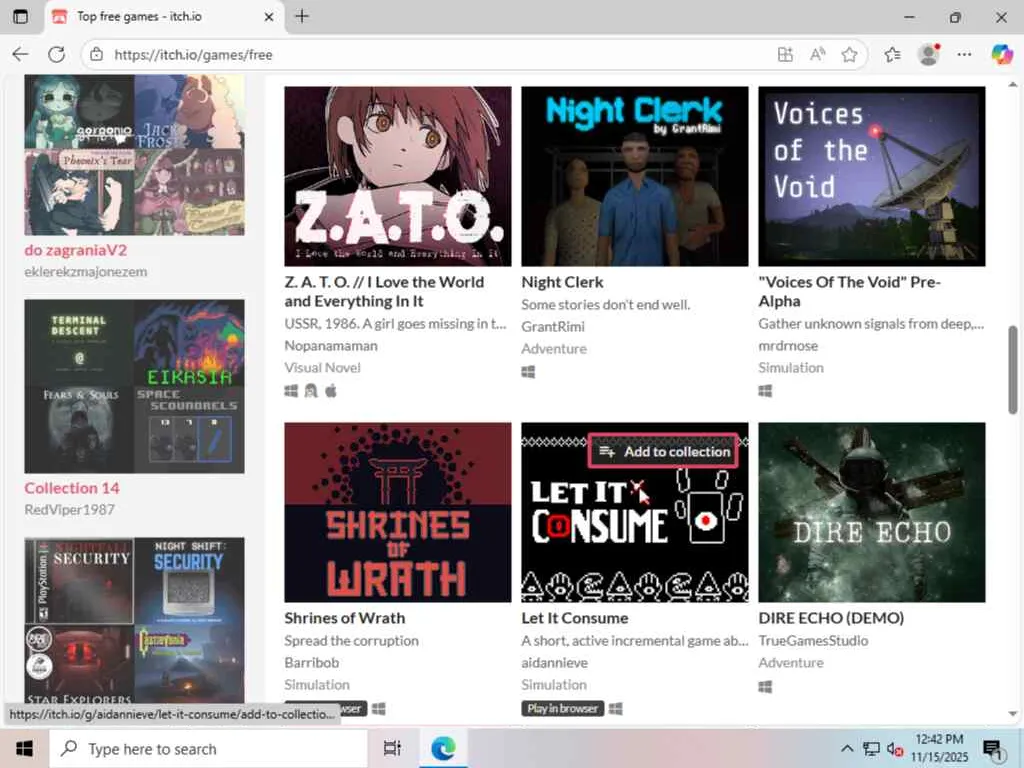Reload the itch.io page
The height and width of the screenshot is (768, 1024).
click(x=57, y=55)
